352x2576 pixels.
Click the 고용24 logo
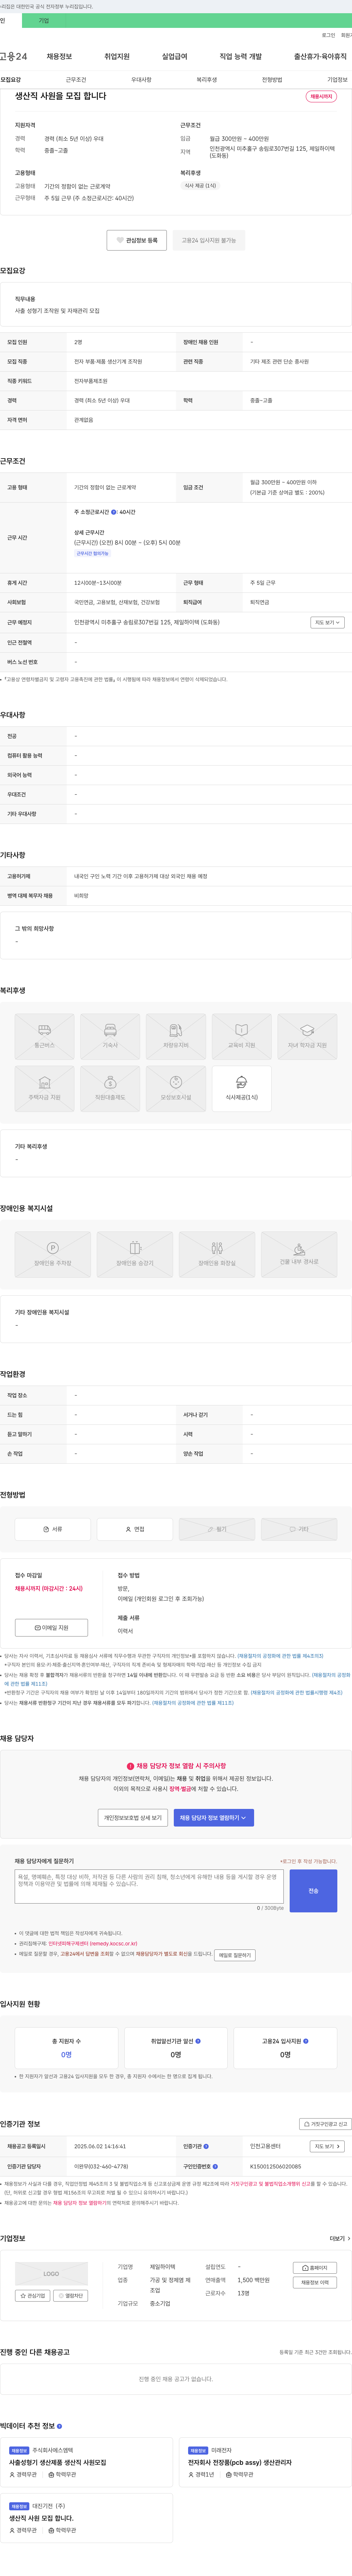[14, 57]
